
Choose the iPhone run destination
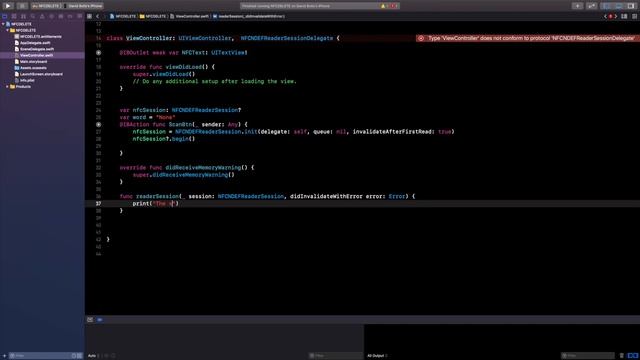pos(84,6)
